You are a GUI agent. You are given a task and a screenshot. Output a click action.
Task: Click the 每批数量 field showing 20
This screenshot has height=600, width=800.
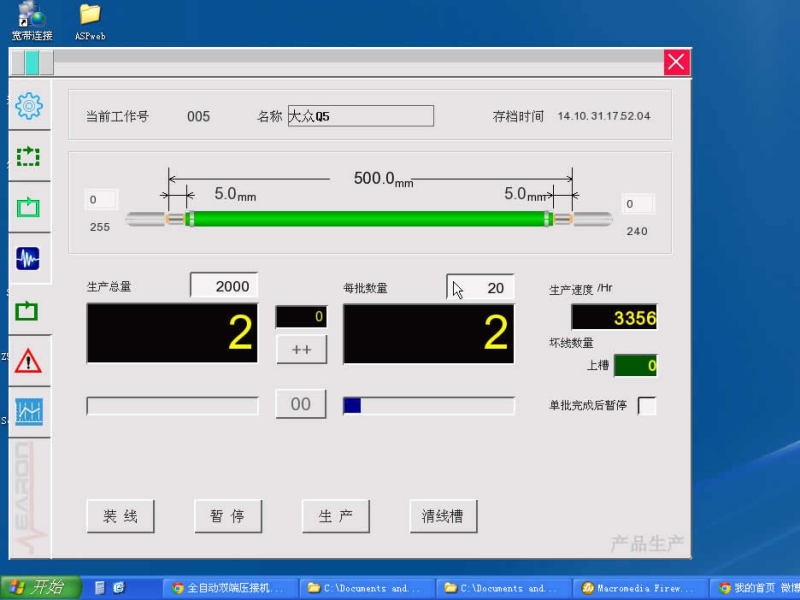pos(481,288)
